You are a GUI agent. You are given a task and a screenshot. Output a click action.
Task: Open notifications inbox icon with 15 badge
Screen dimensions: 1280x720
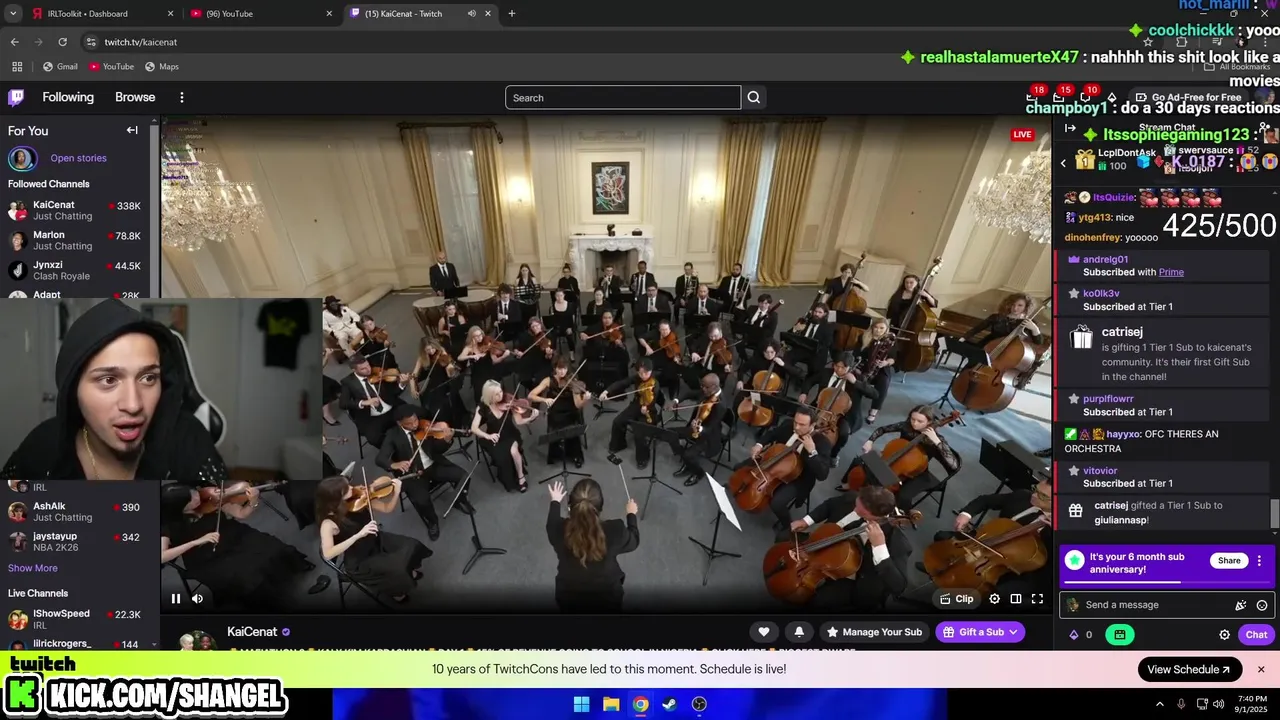pos(1059,97)
